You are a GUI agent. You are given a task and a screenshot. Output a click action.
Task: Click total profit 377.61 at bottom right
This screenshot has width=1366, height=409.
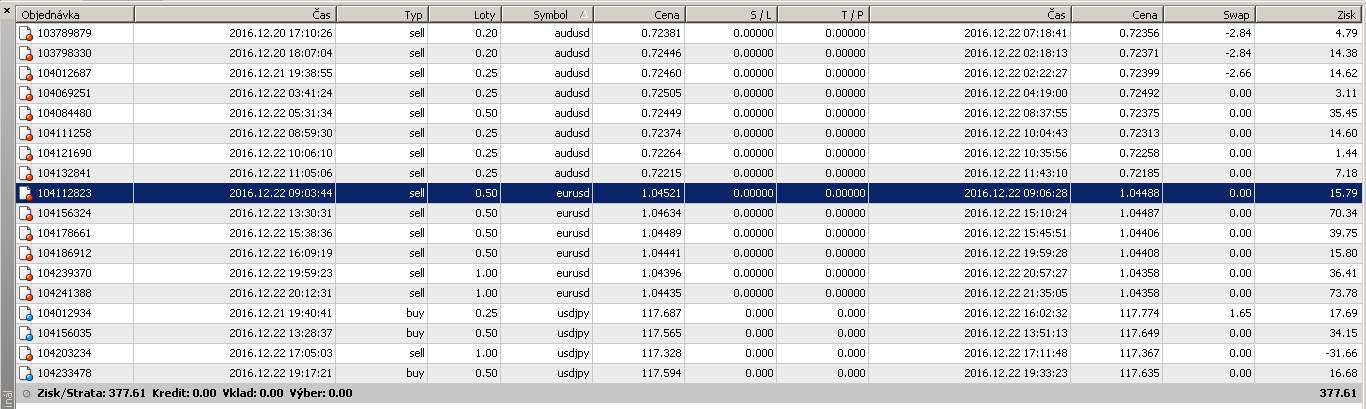(x=1339, y=393)
